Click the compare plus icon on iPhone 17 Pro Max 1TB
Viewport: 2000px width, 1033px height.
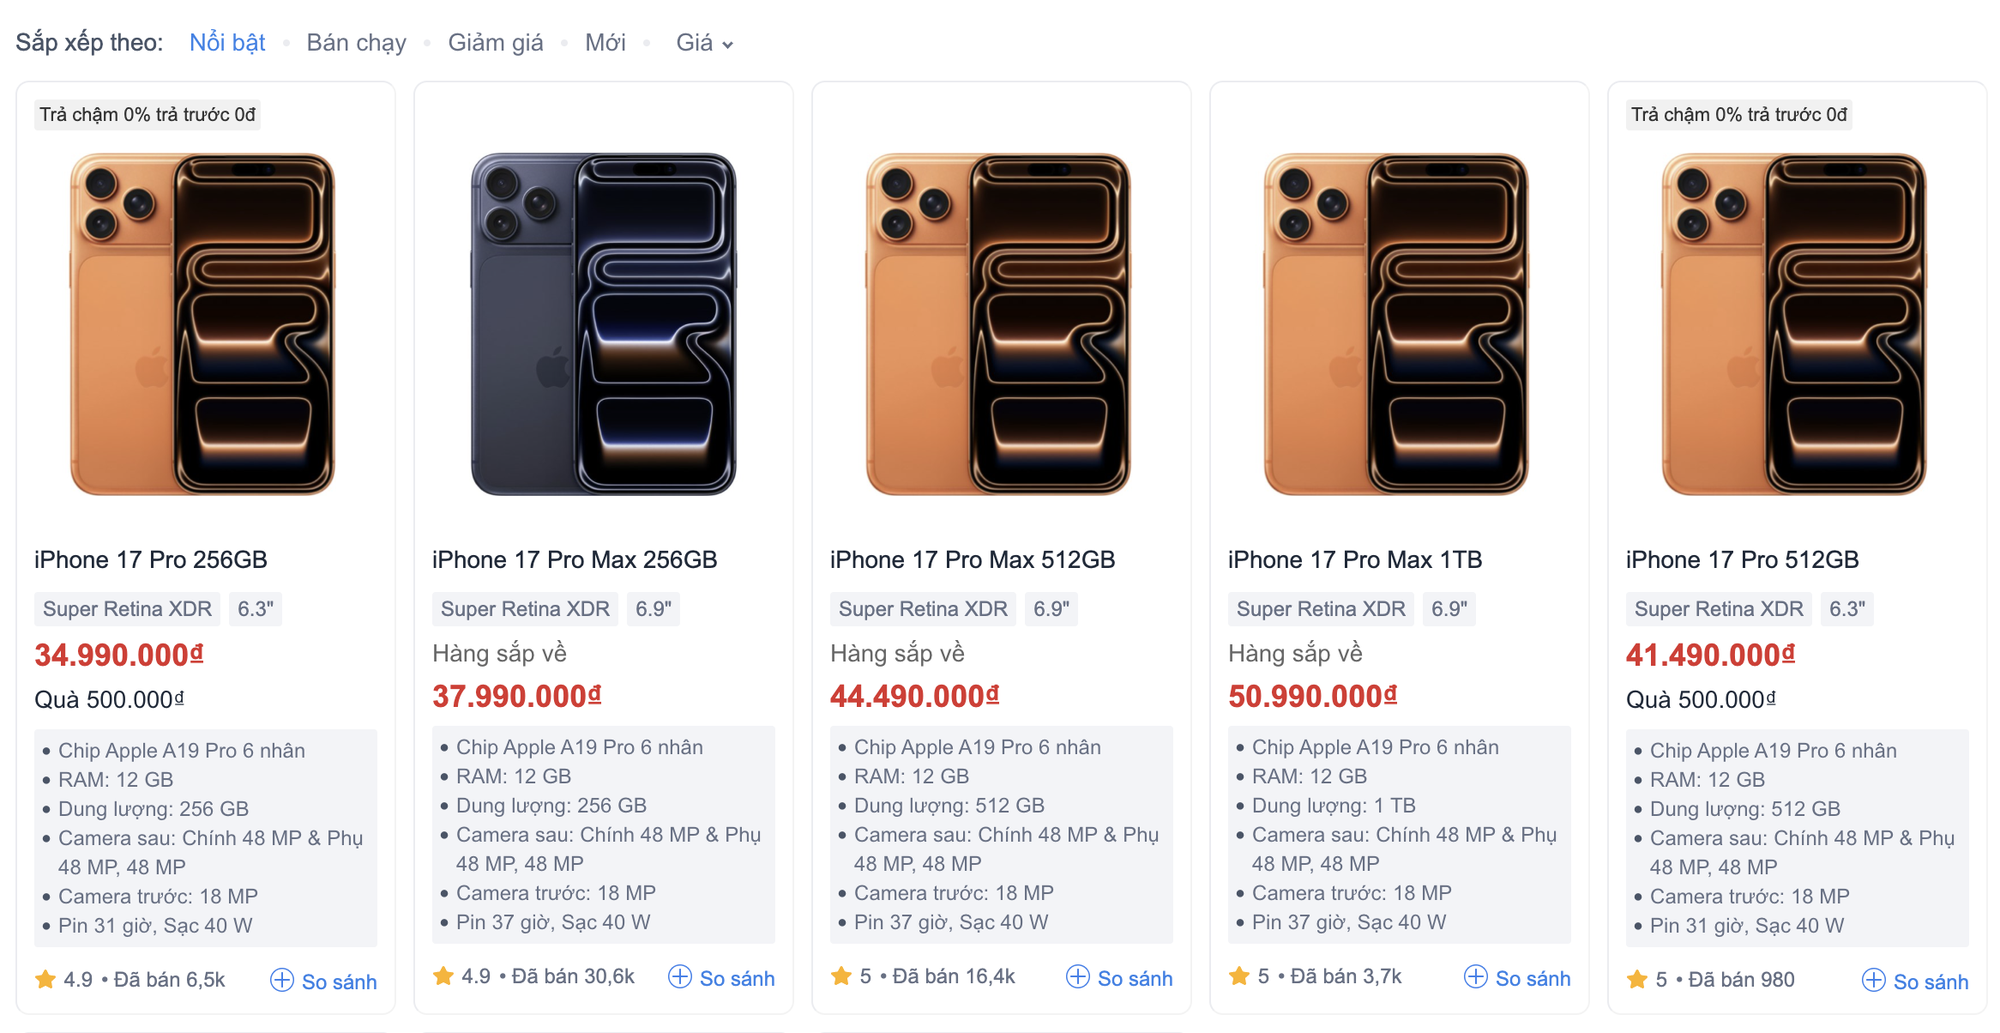point(1475,977)
